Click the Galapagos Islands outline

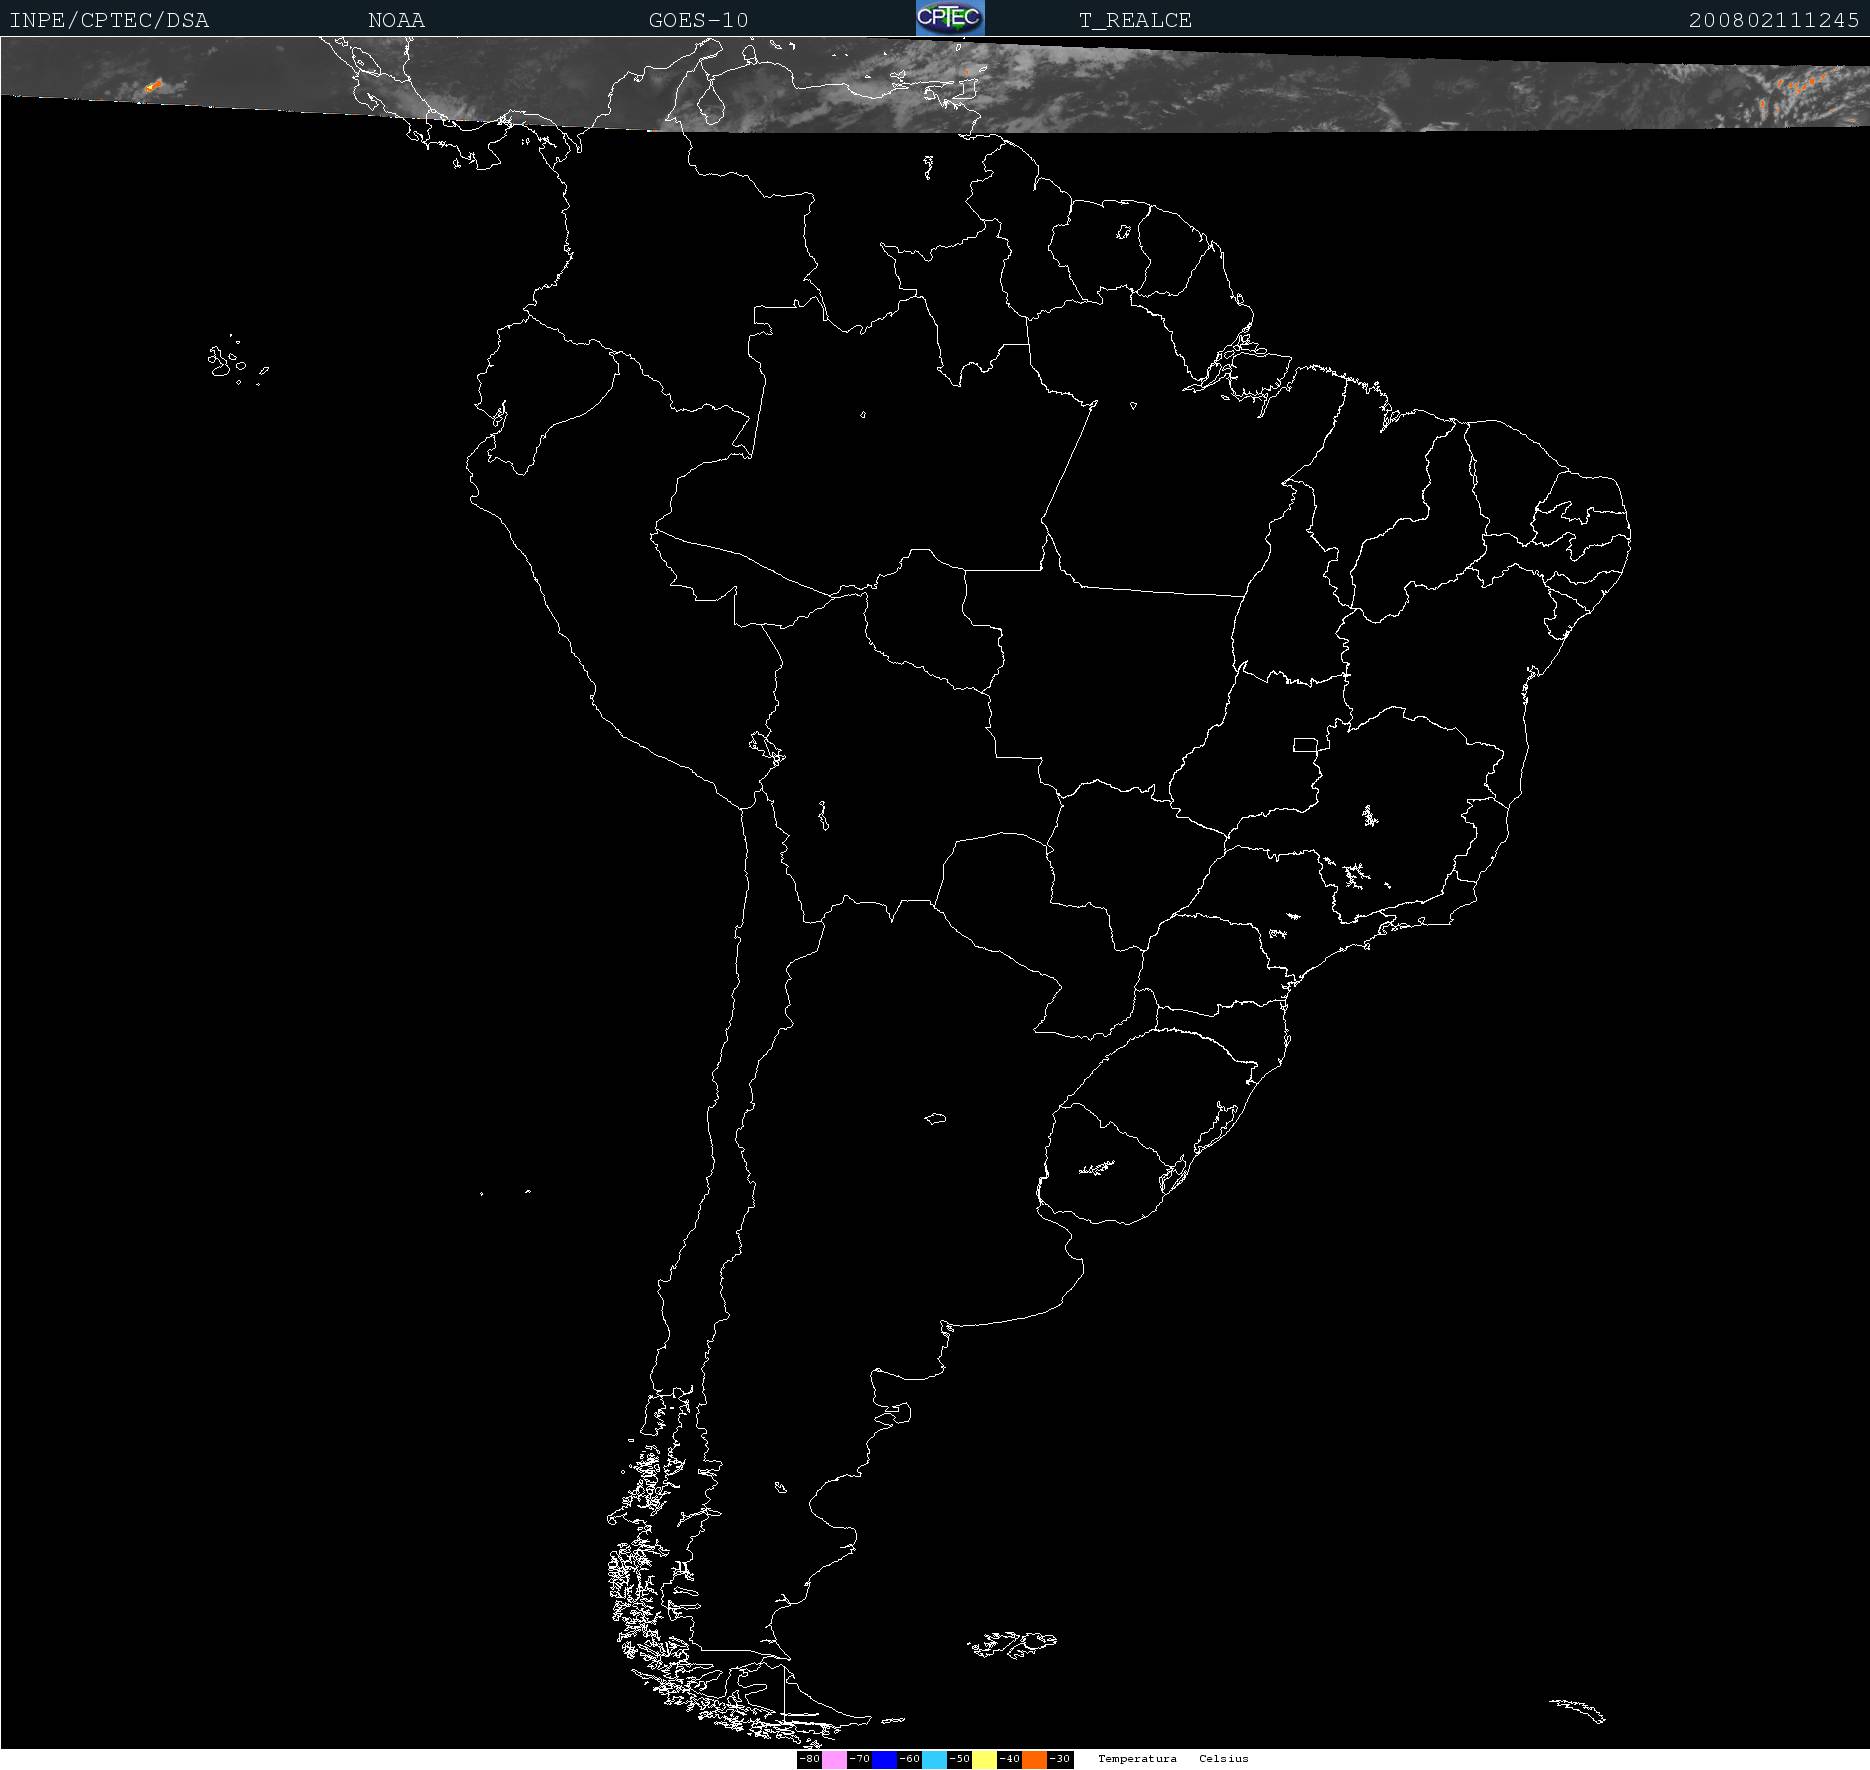point(227,361)
